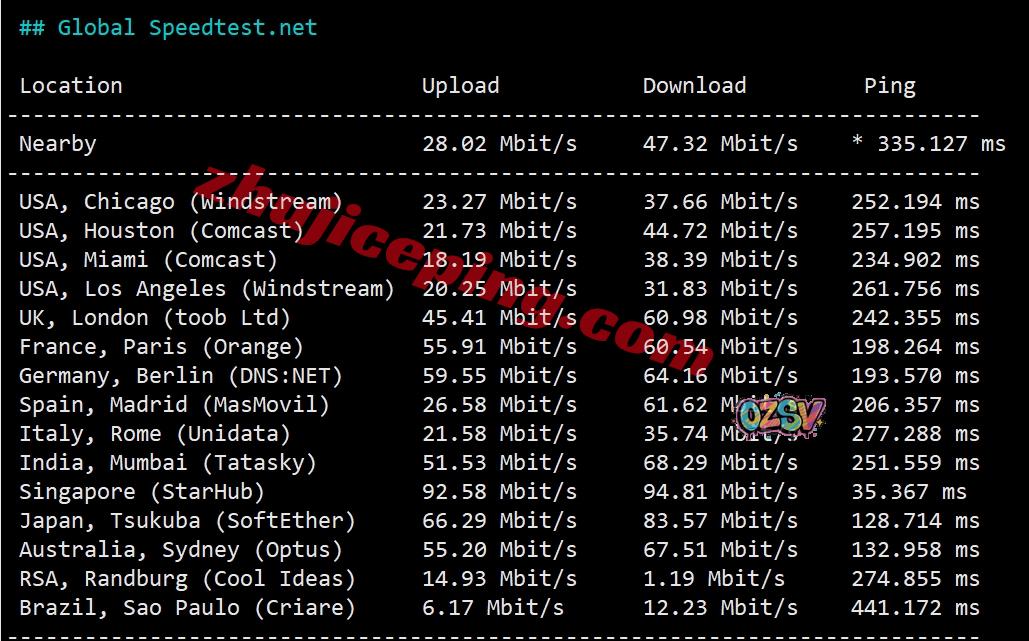Click the red zhujiceping.com watermark text
Image resolution: width=1029 pixels, height=641 pixels.
[x=459, y=268]
